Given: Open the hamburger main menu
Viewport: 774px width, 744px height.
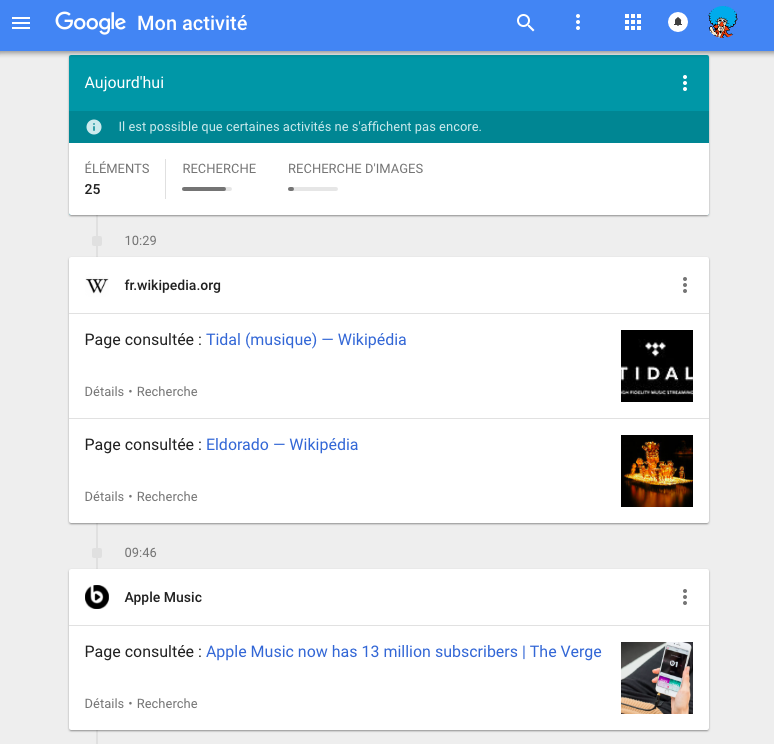Looking at the screenshot, I should 21,23.
